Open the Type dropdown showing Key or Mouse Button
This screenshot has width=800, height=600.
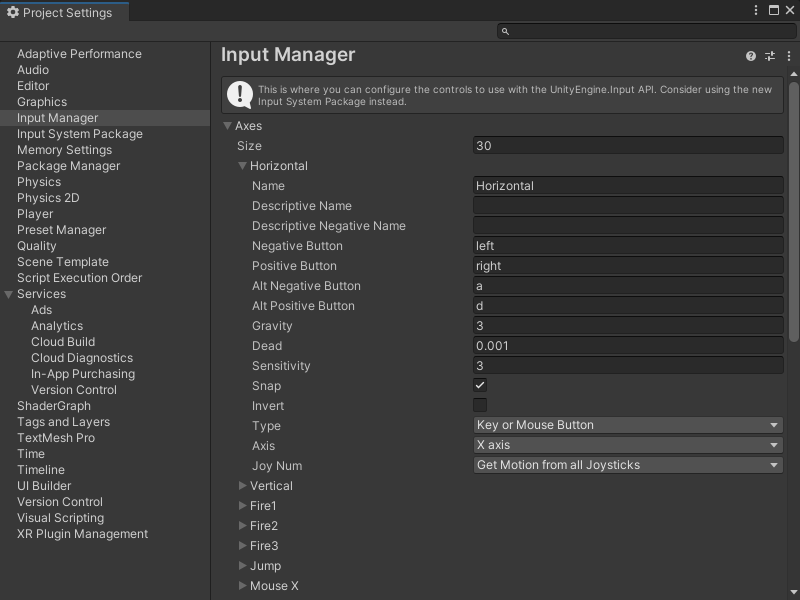click(x=628, y=425)
